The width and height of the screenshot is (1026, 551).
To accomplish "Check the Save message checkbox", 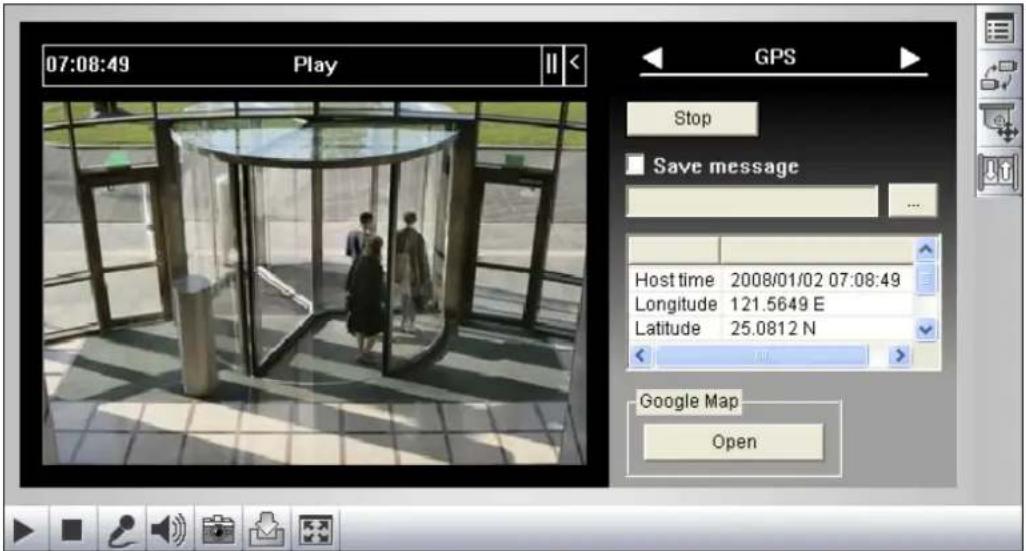I will [x=635, y=165].
